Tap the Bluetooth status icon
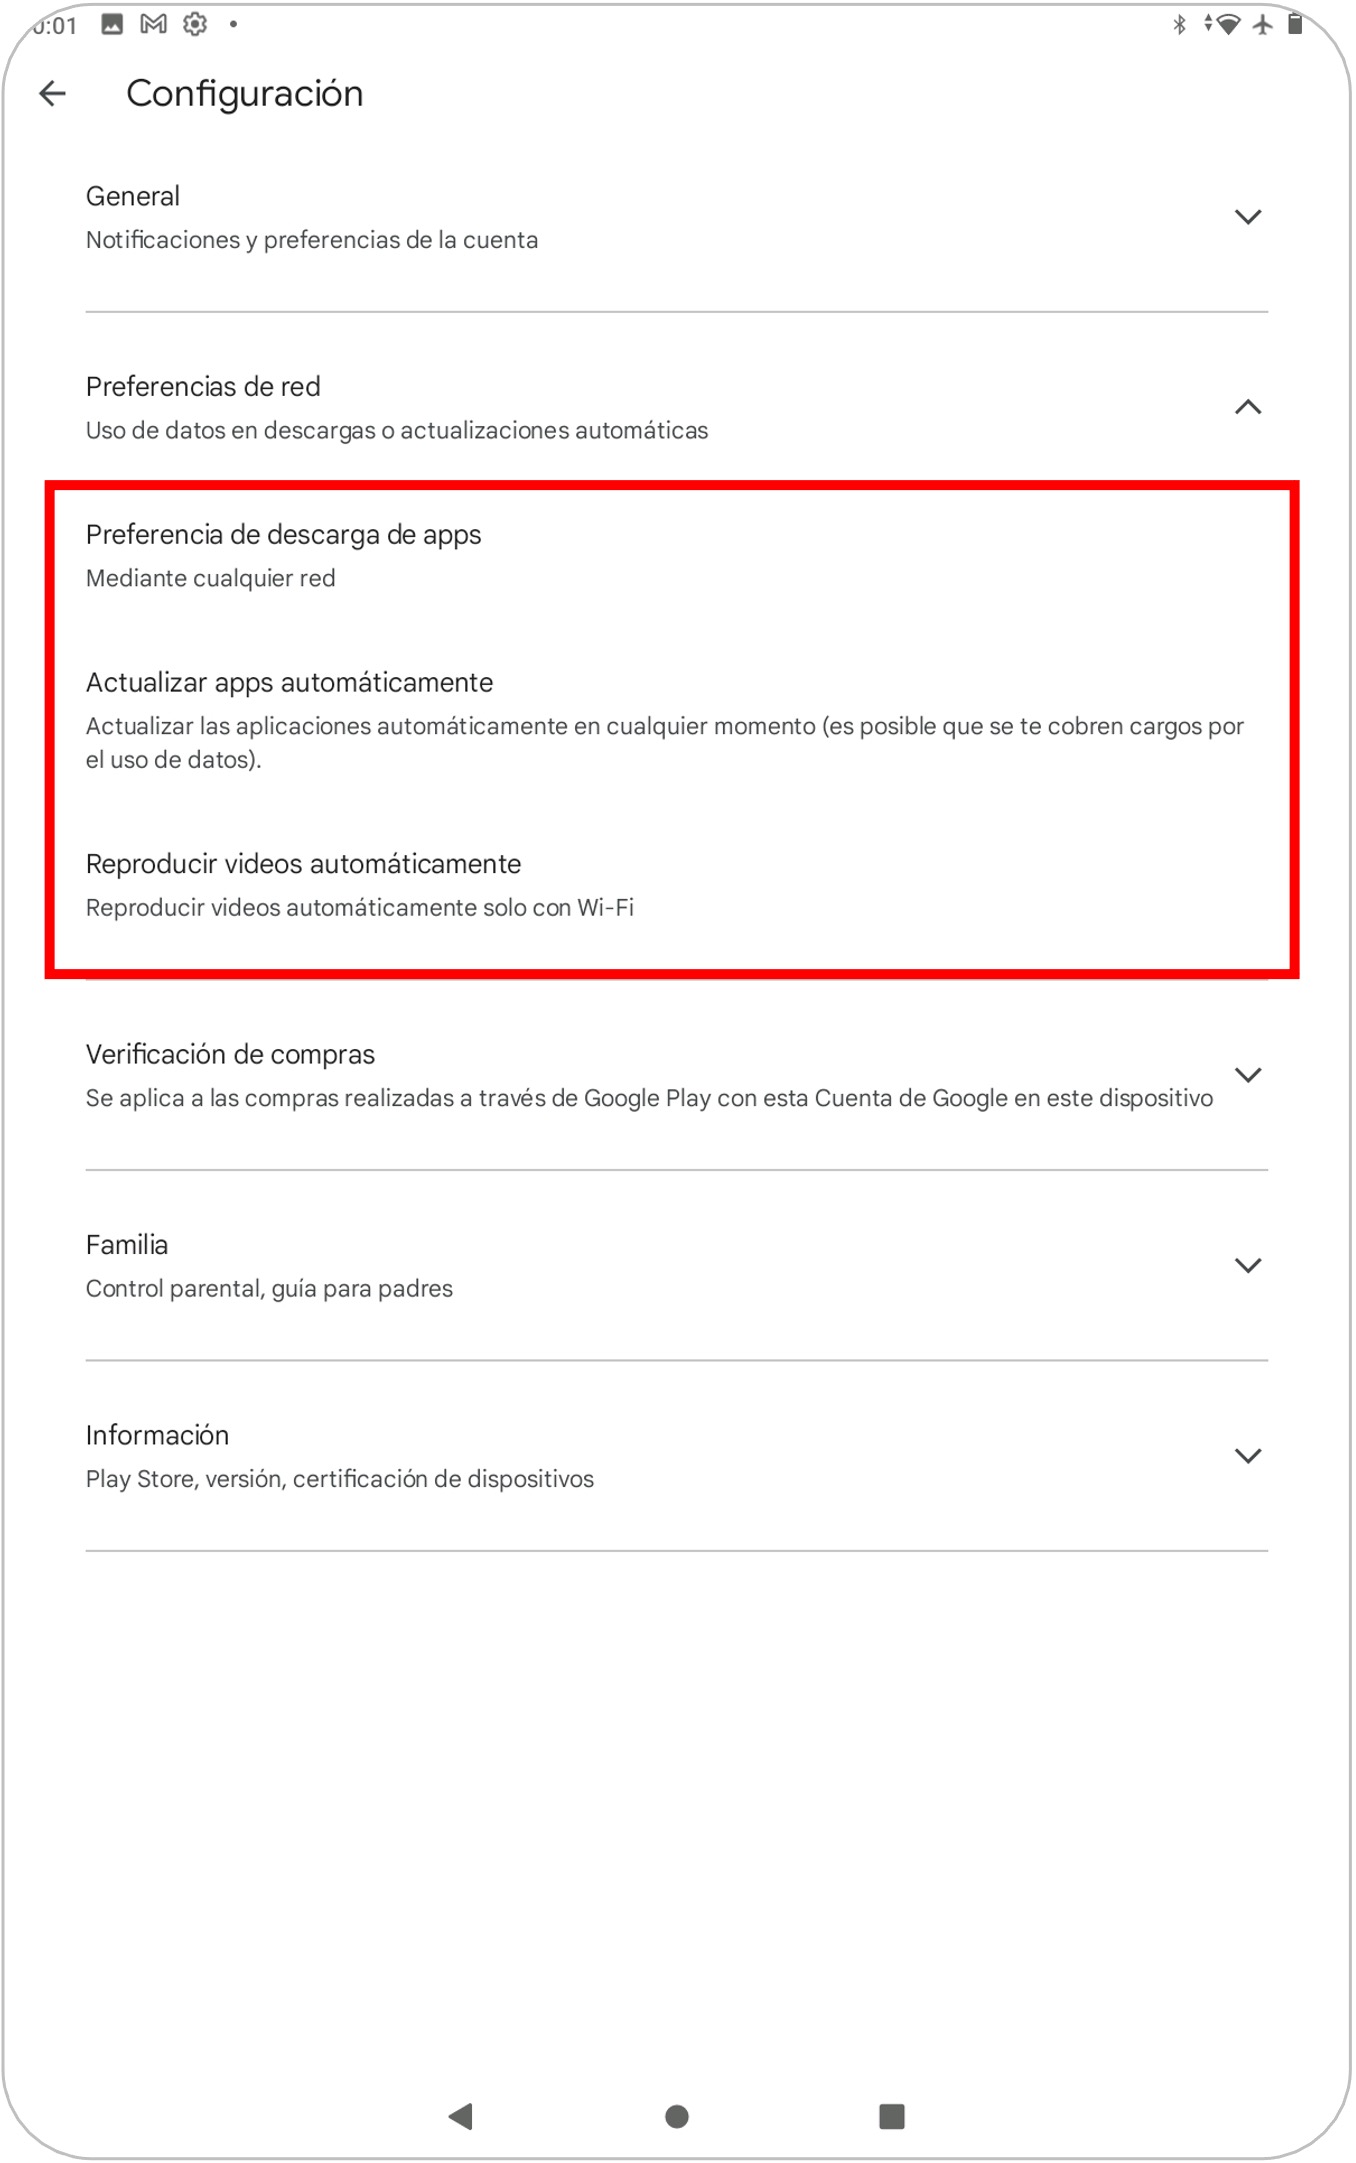Image resolution: width=1356 pixels, height=2163 pixels. tap(1179, 24)
